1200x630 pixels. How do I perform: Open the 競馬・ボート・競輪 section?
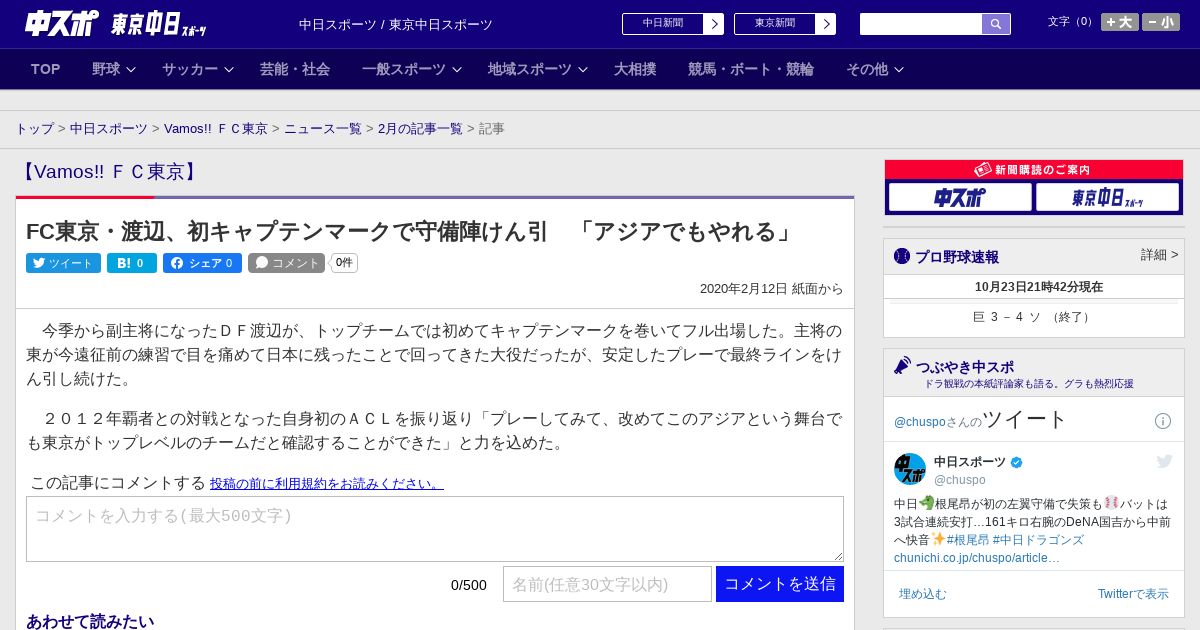[x=751, y=69]
